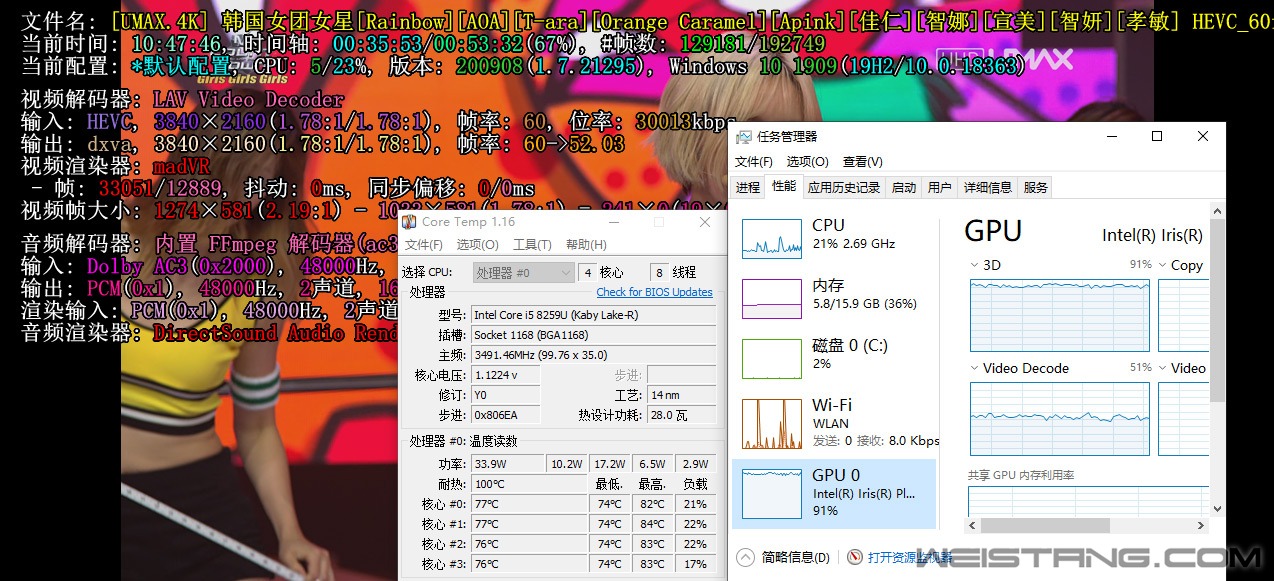Image resolution: width=1274 pixels, height=581 pixels.
Task: Minimize the Task Manager window
Action: (1111, 137)
